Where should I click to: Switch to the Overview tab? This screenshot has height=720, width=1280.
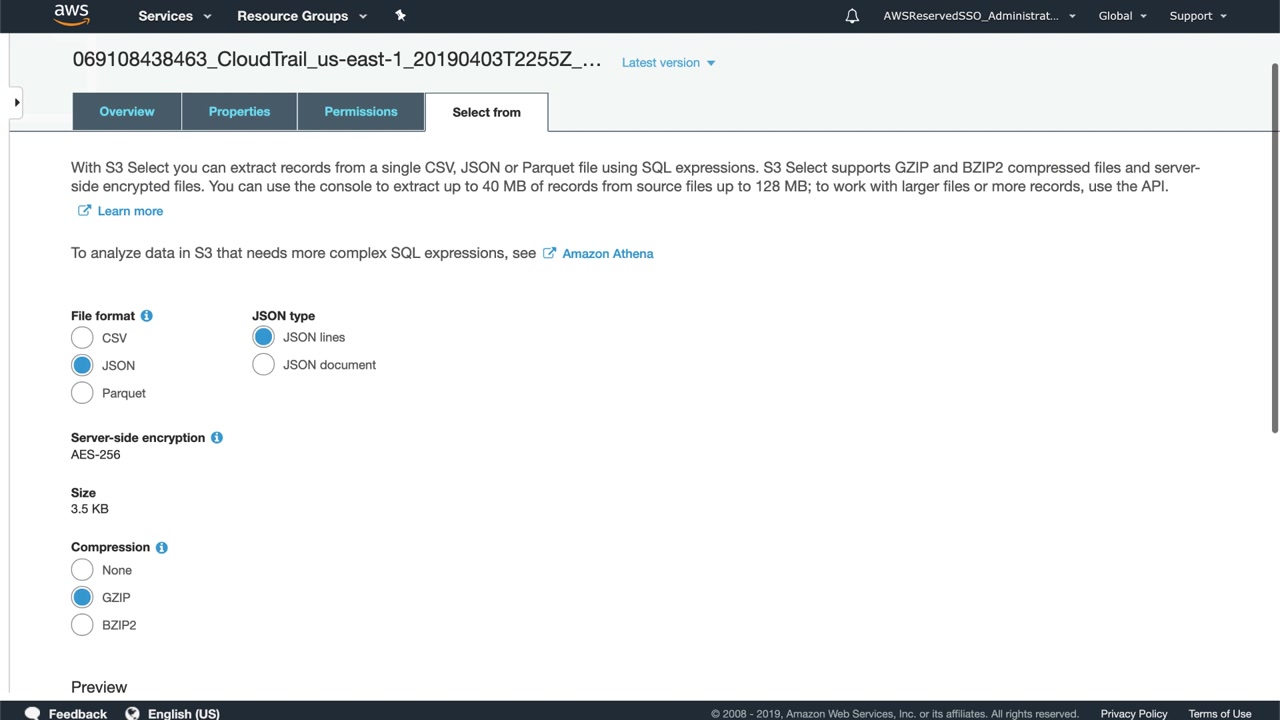(127, 111)
